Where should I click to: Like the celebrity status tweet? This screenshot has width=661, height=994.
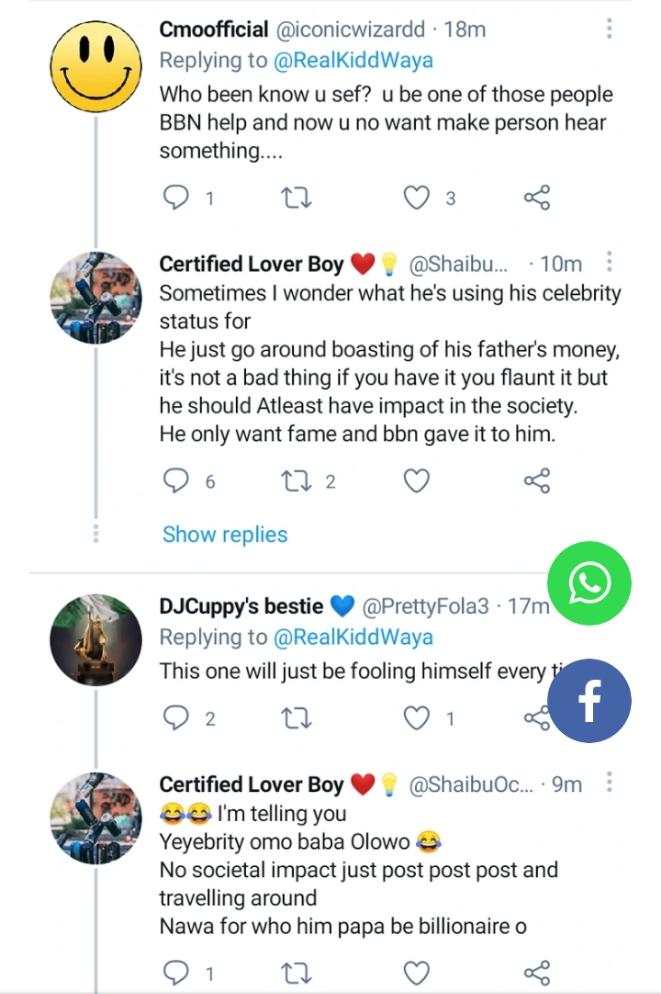[x=416, y=482]
